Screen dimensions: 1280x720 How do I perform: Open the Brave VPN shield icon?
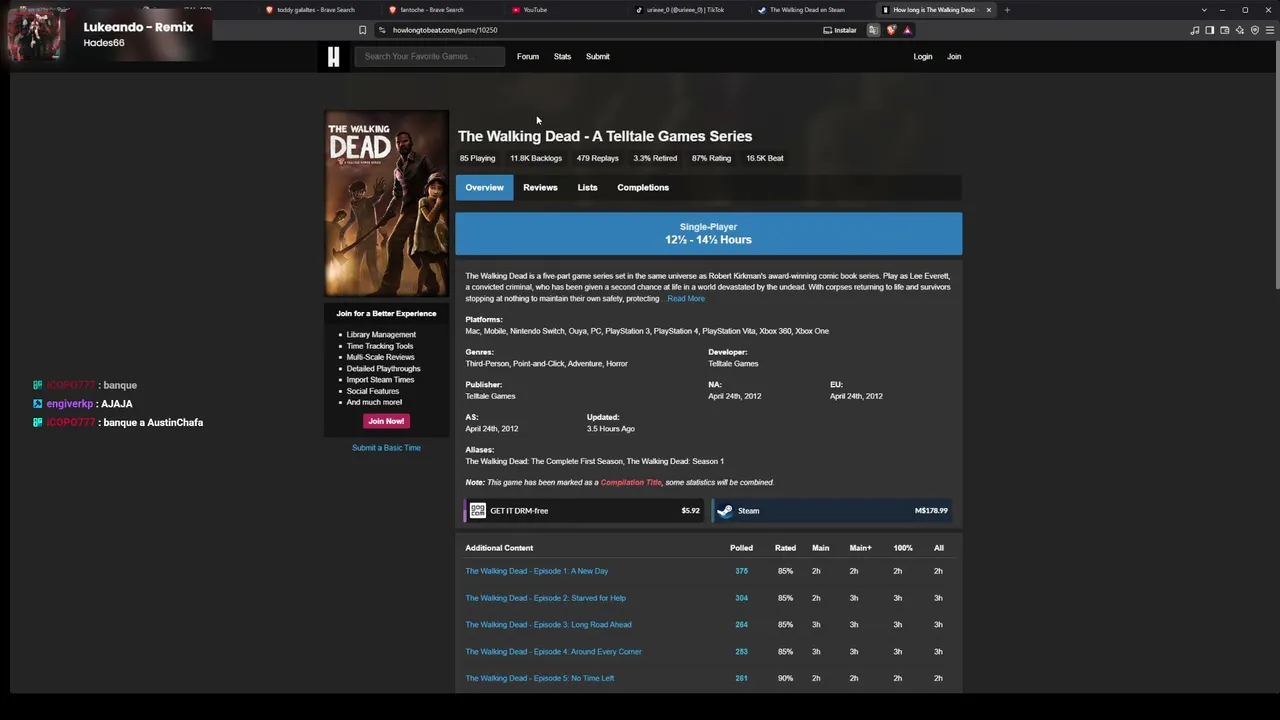tap(1254, 30)
